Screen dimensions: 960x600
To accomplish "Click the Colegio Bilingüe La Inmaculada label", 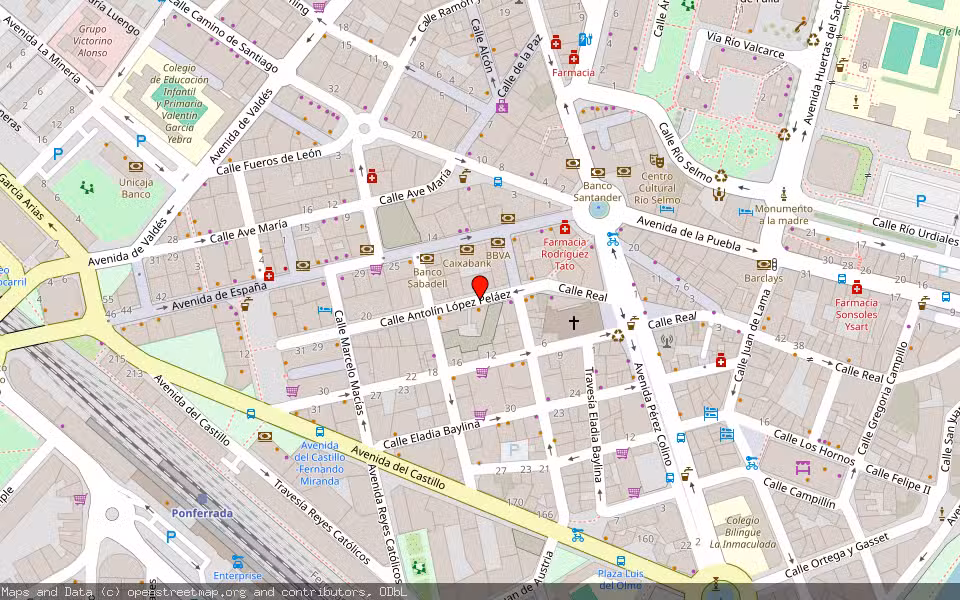I will click(743, 532).
